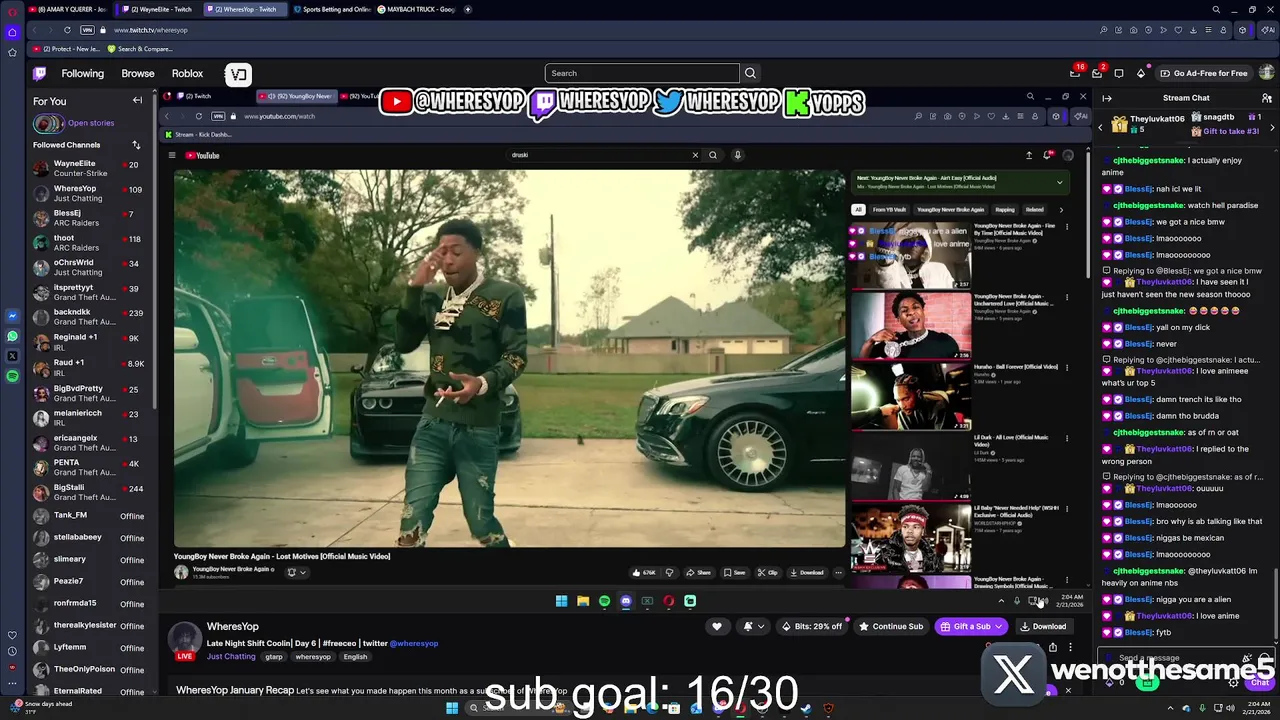The width and height of the screenshot is (1280, 720).
Task: Click the English tag
Action: click(x=355, y=657)
